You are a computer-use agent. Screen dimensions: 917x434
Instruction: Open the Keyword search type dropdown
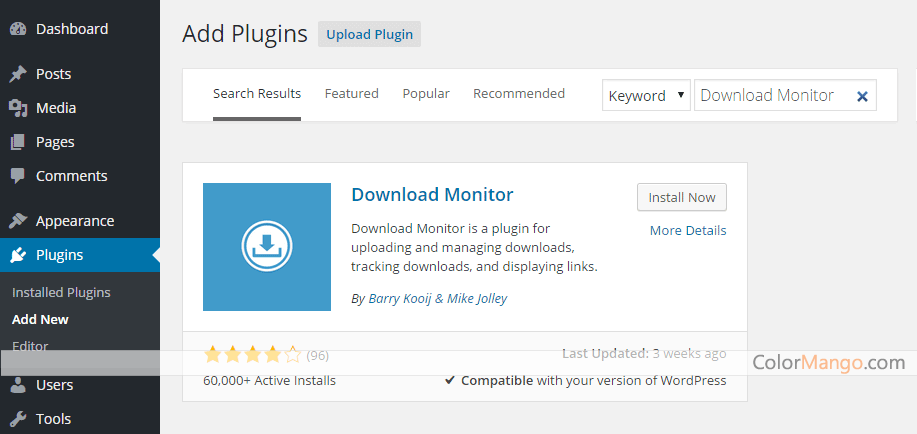pyautogui.click(x=646, y=96)
